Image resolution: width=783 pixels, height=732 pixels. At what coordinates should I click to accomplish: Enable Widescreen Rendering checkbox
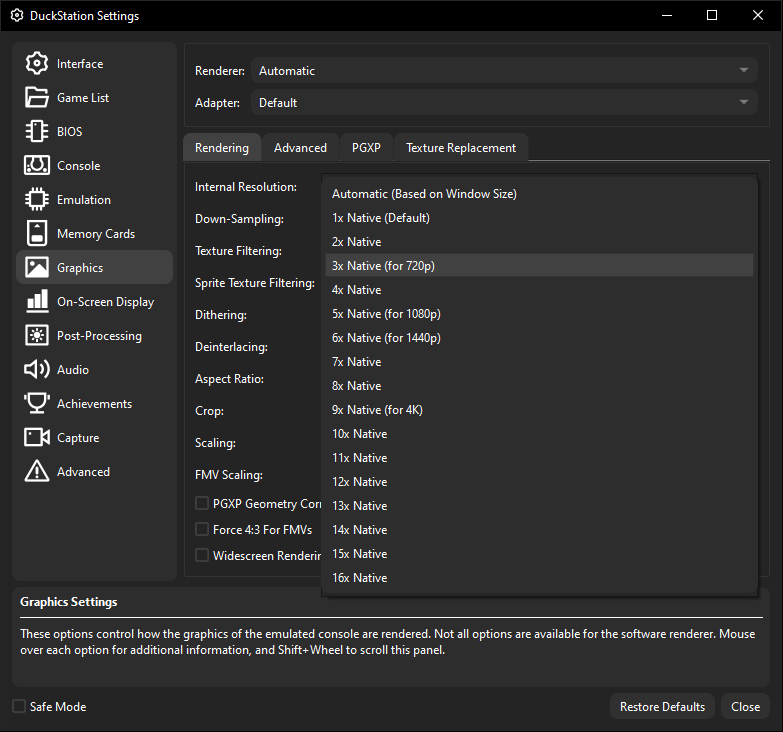pyautogui.click(x=202, y=555)
